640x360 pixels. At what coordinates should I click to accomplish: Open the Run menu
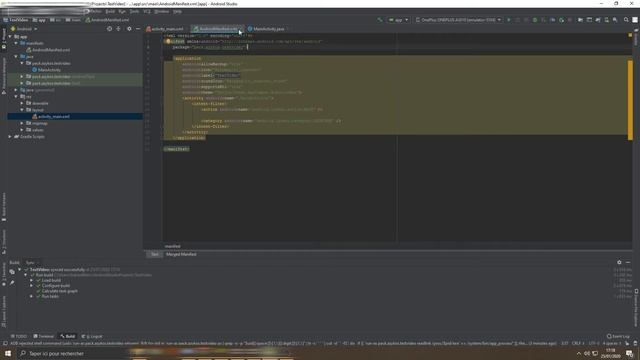(x=122, y=11)
